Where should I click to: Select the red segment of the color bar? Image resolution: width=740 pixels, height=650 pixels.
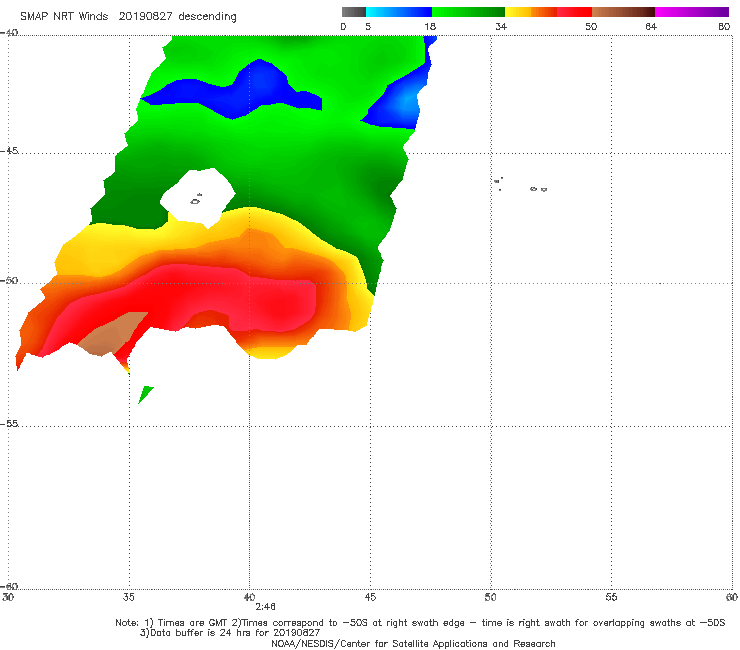tap(574, 12)
